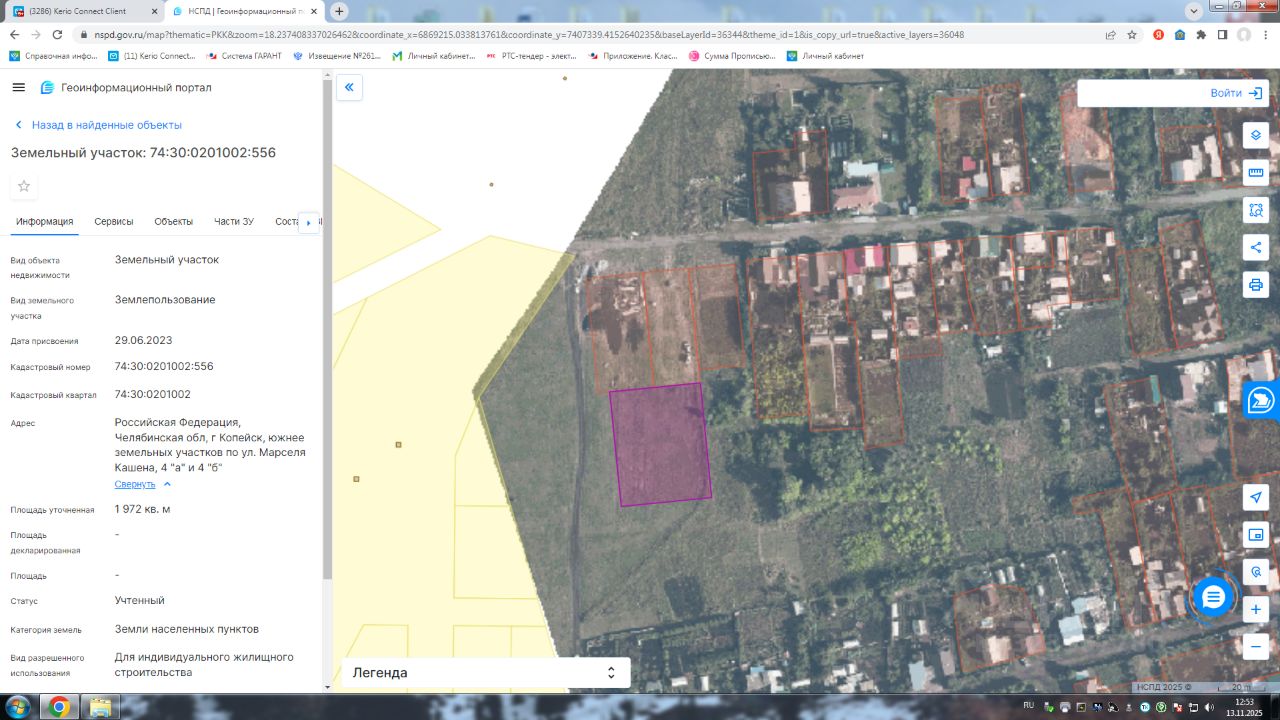Activate the search-by-area selection tool
1280x720 pixels.
(1256, 210)
